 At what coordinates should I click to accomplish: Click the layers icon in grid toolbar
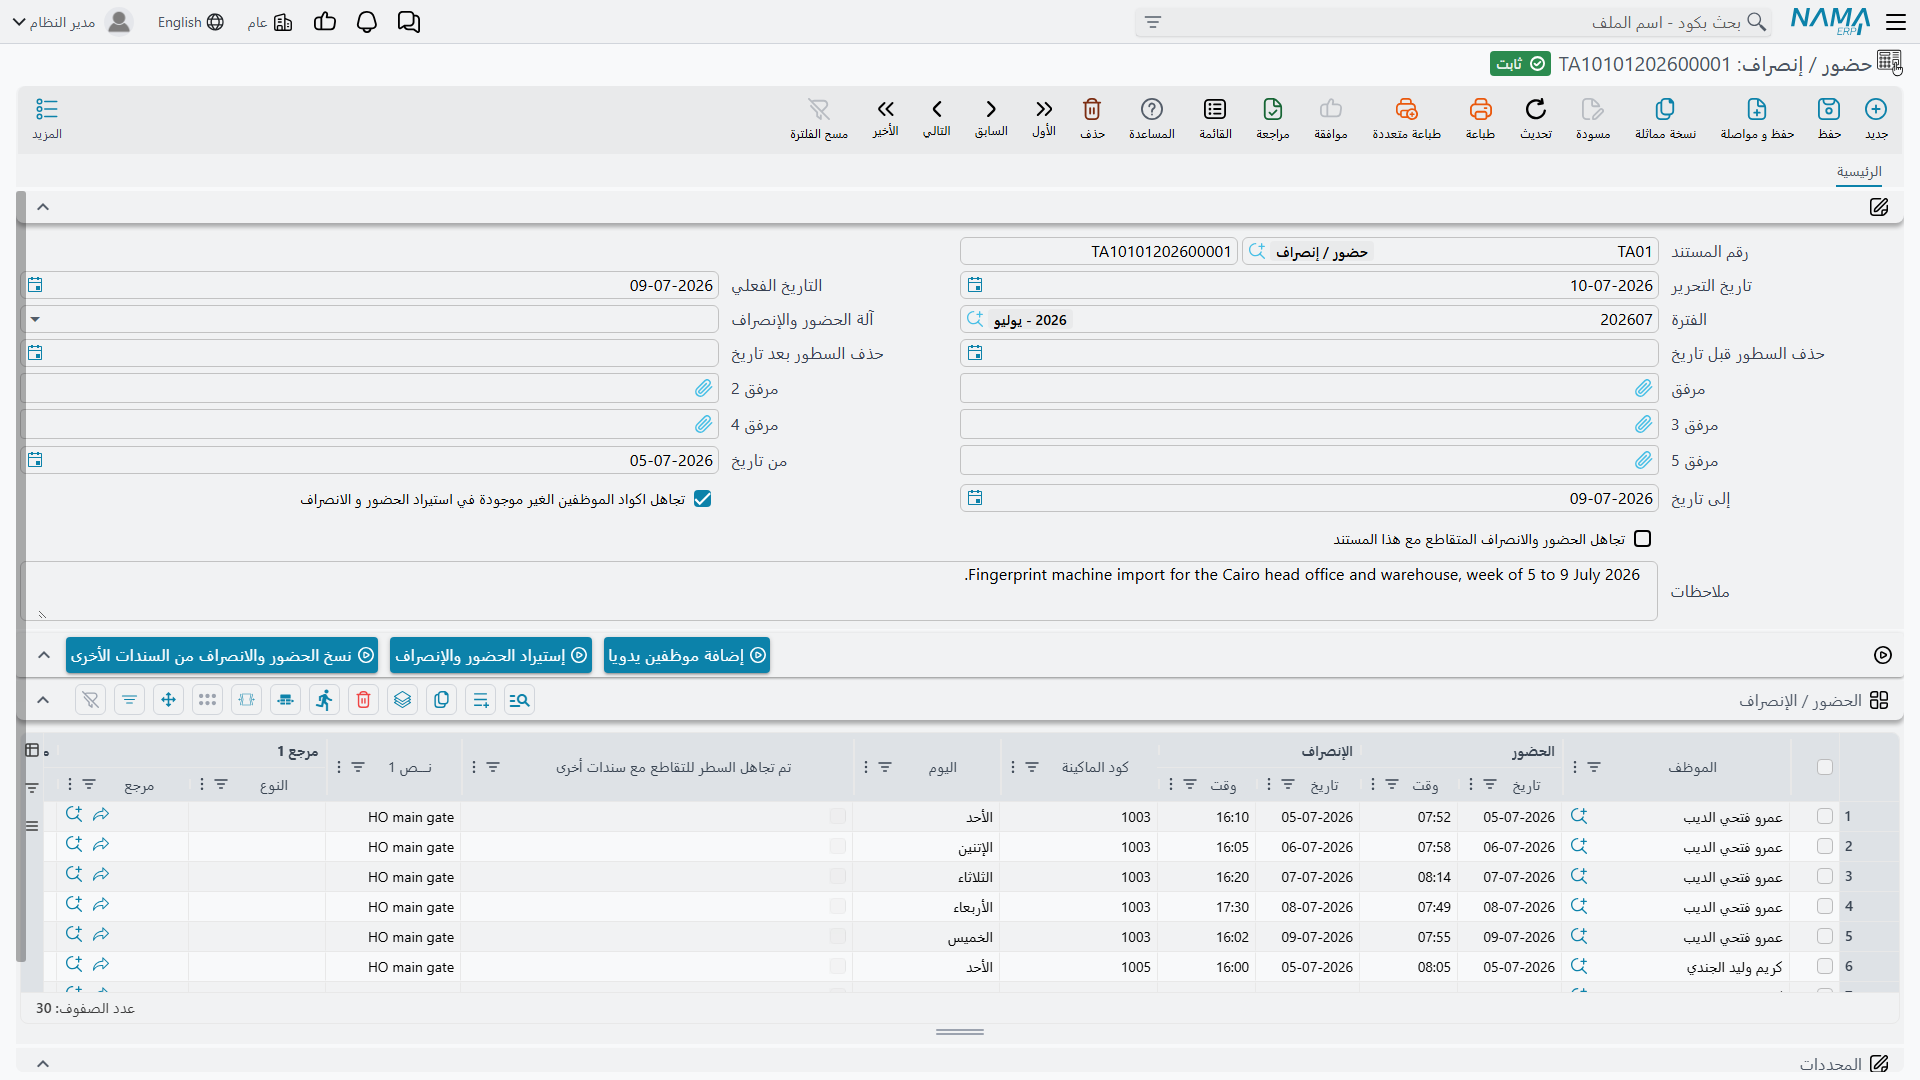(403, 700)
